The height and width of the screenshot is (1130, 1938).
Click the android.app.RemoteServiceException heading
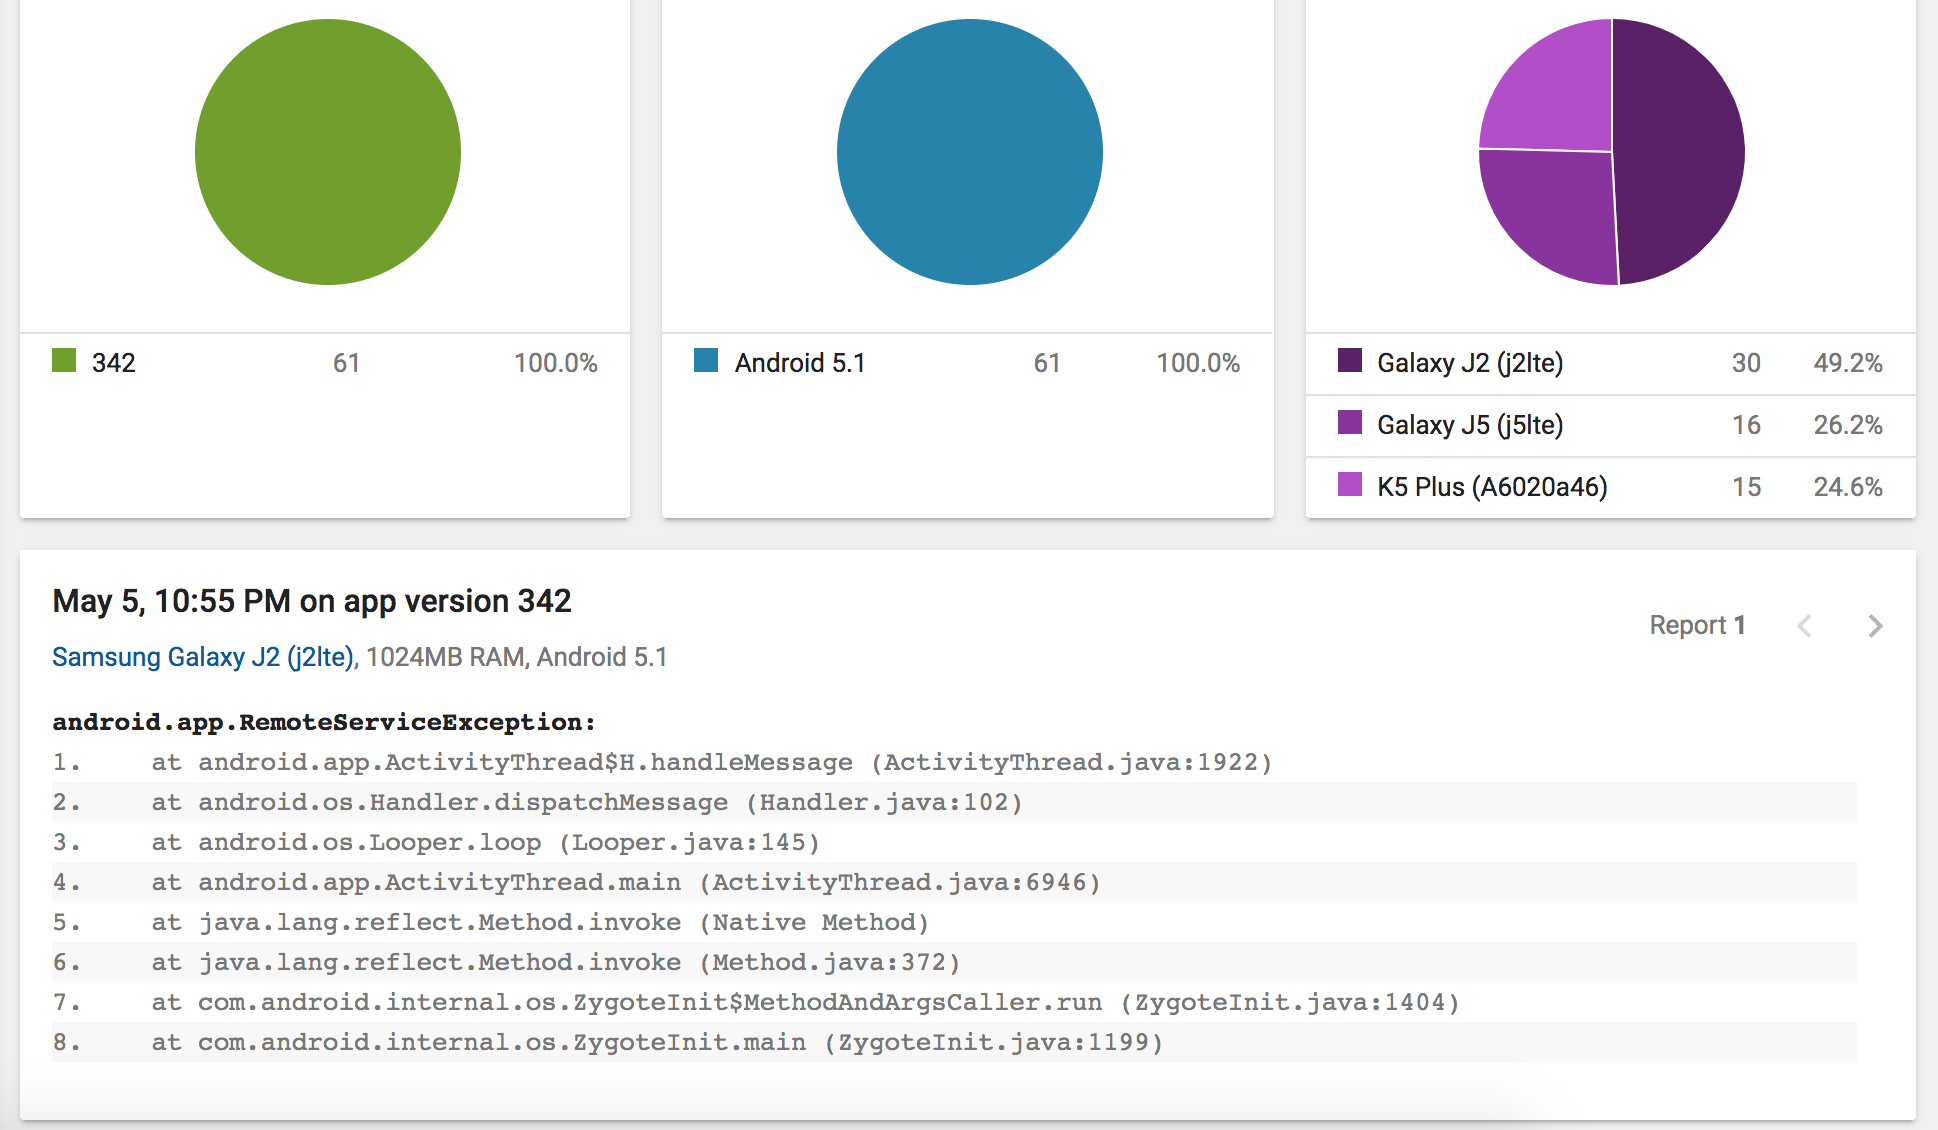pyautogui.click(x=323, y=722)
